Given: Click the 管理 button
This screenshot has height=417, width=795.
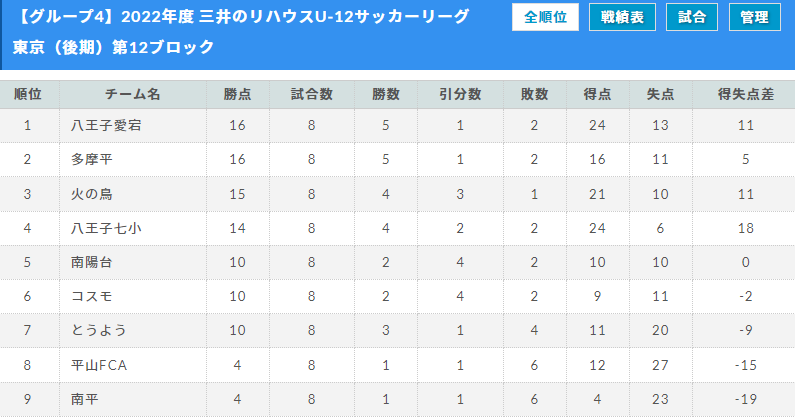Looking at the screenshot, I should click(755, 18).
